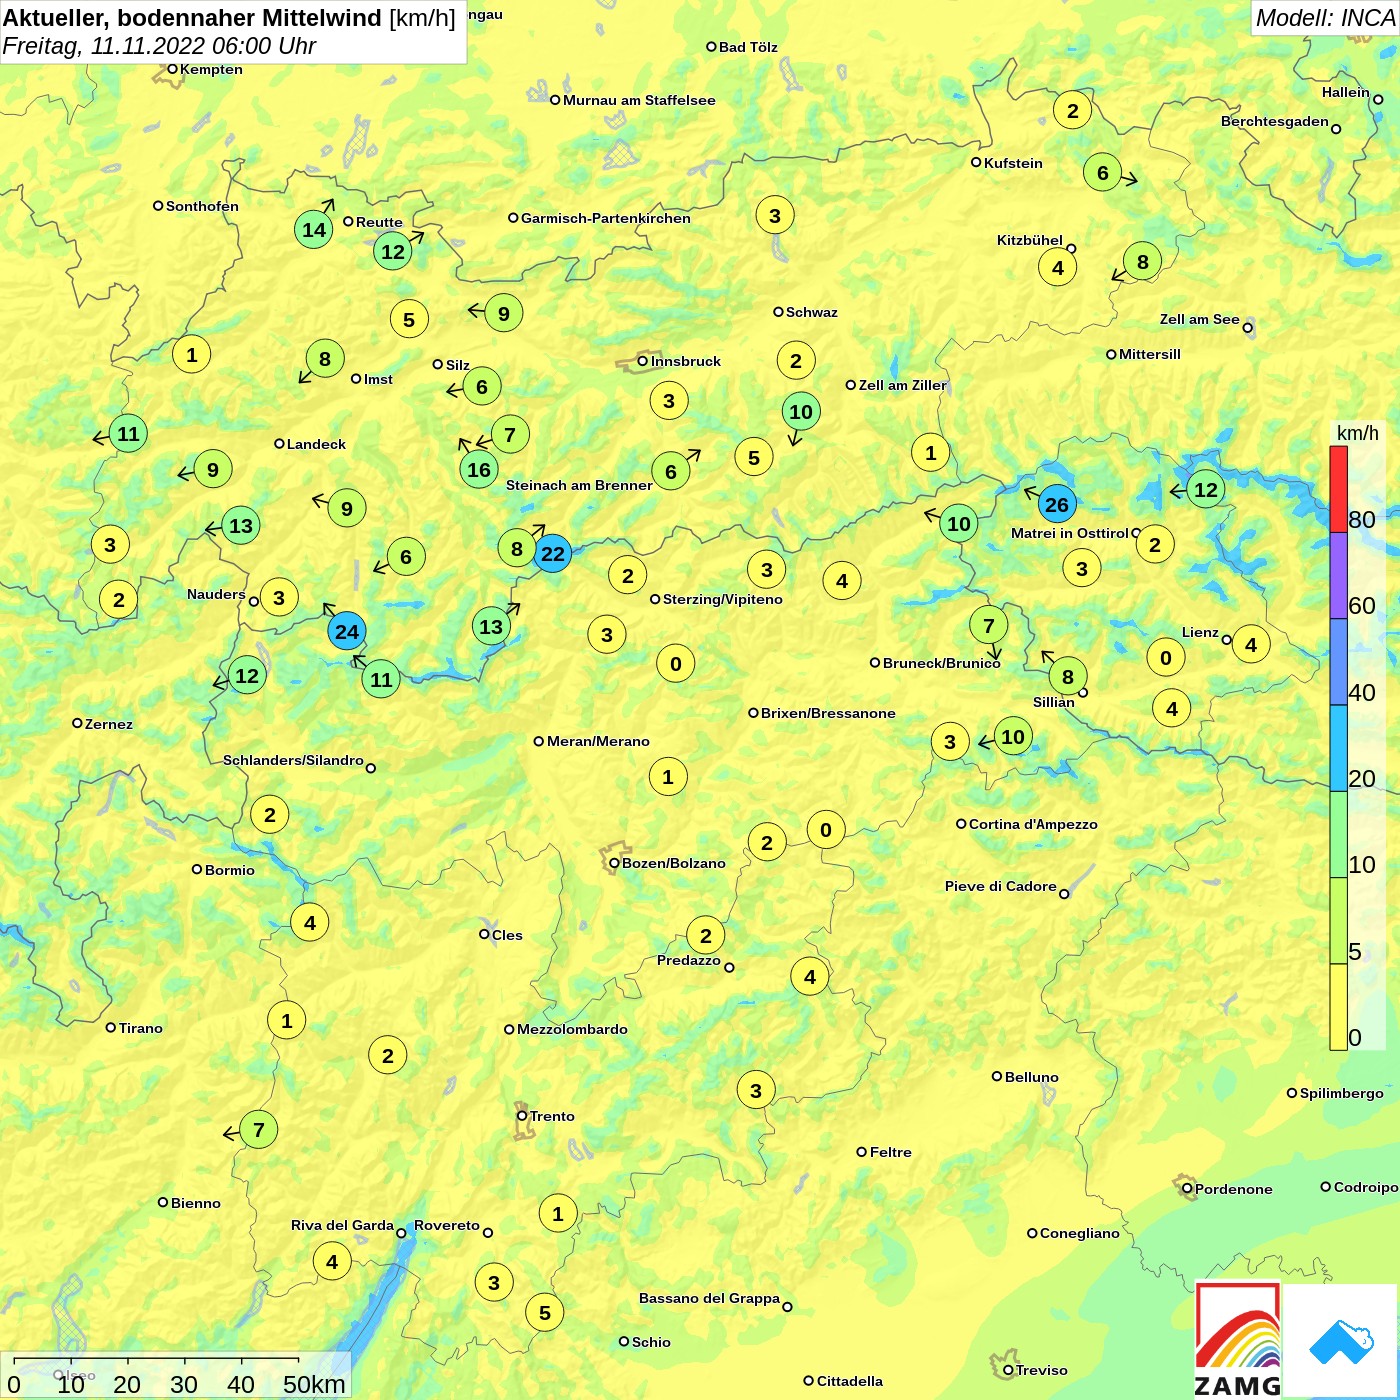
Task: Click the Berchtesgaden label
Action: point(1274,121)
